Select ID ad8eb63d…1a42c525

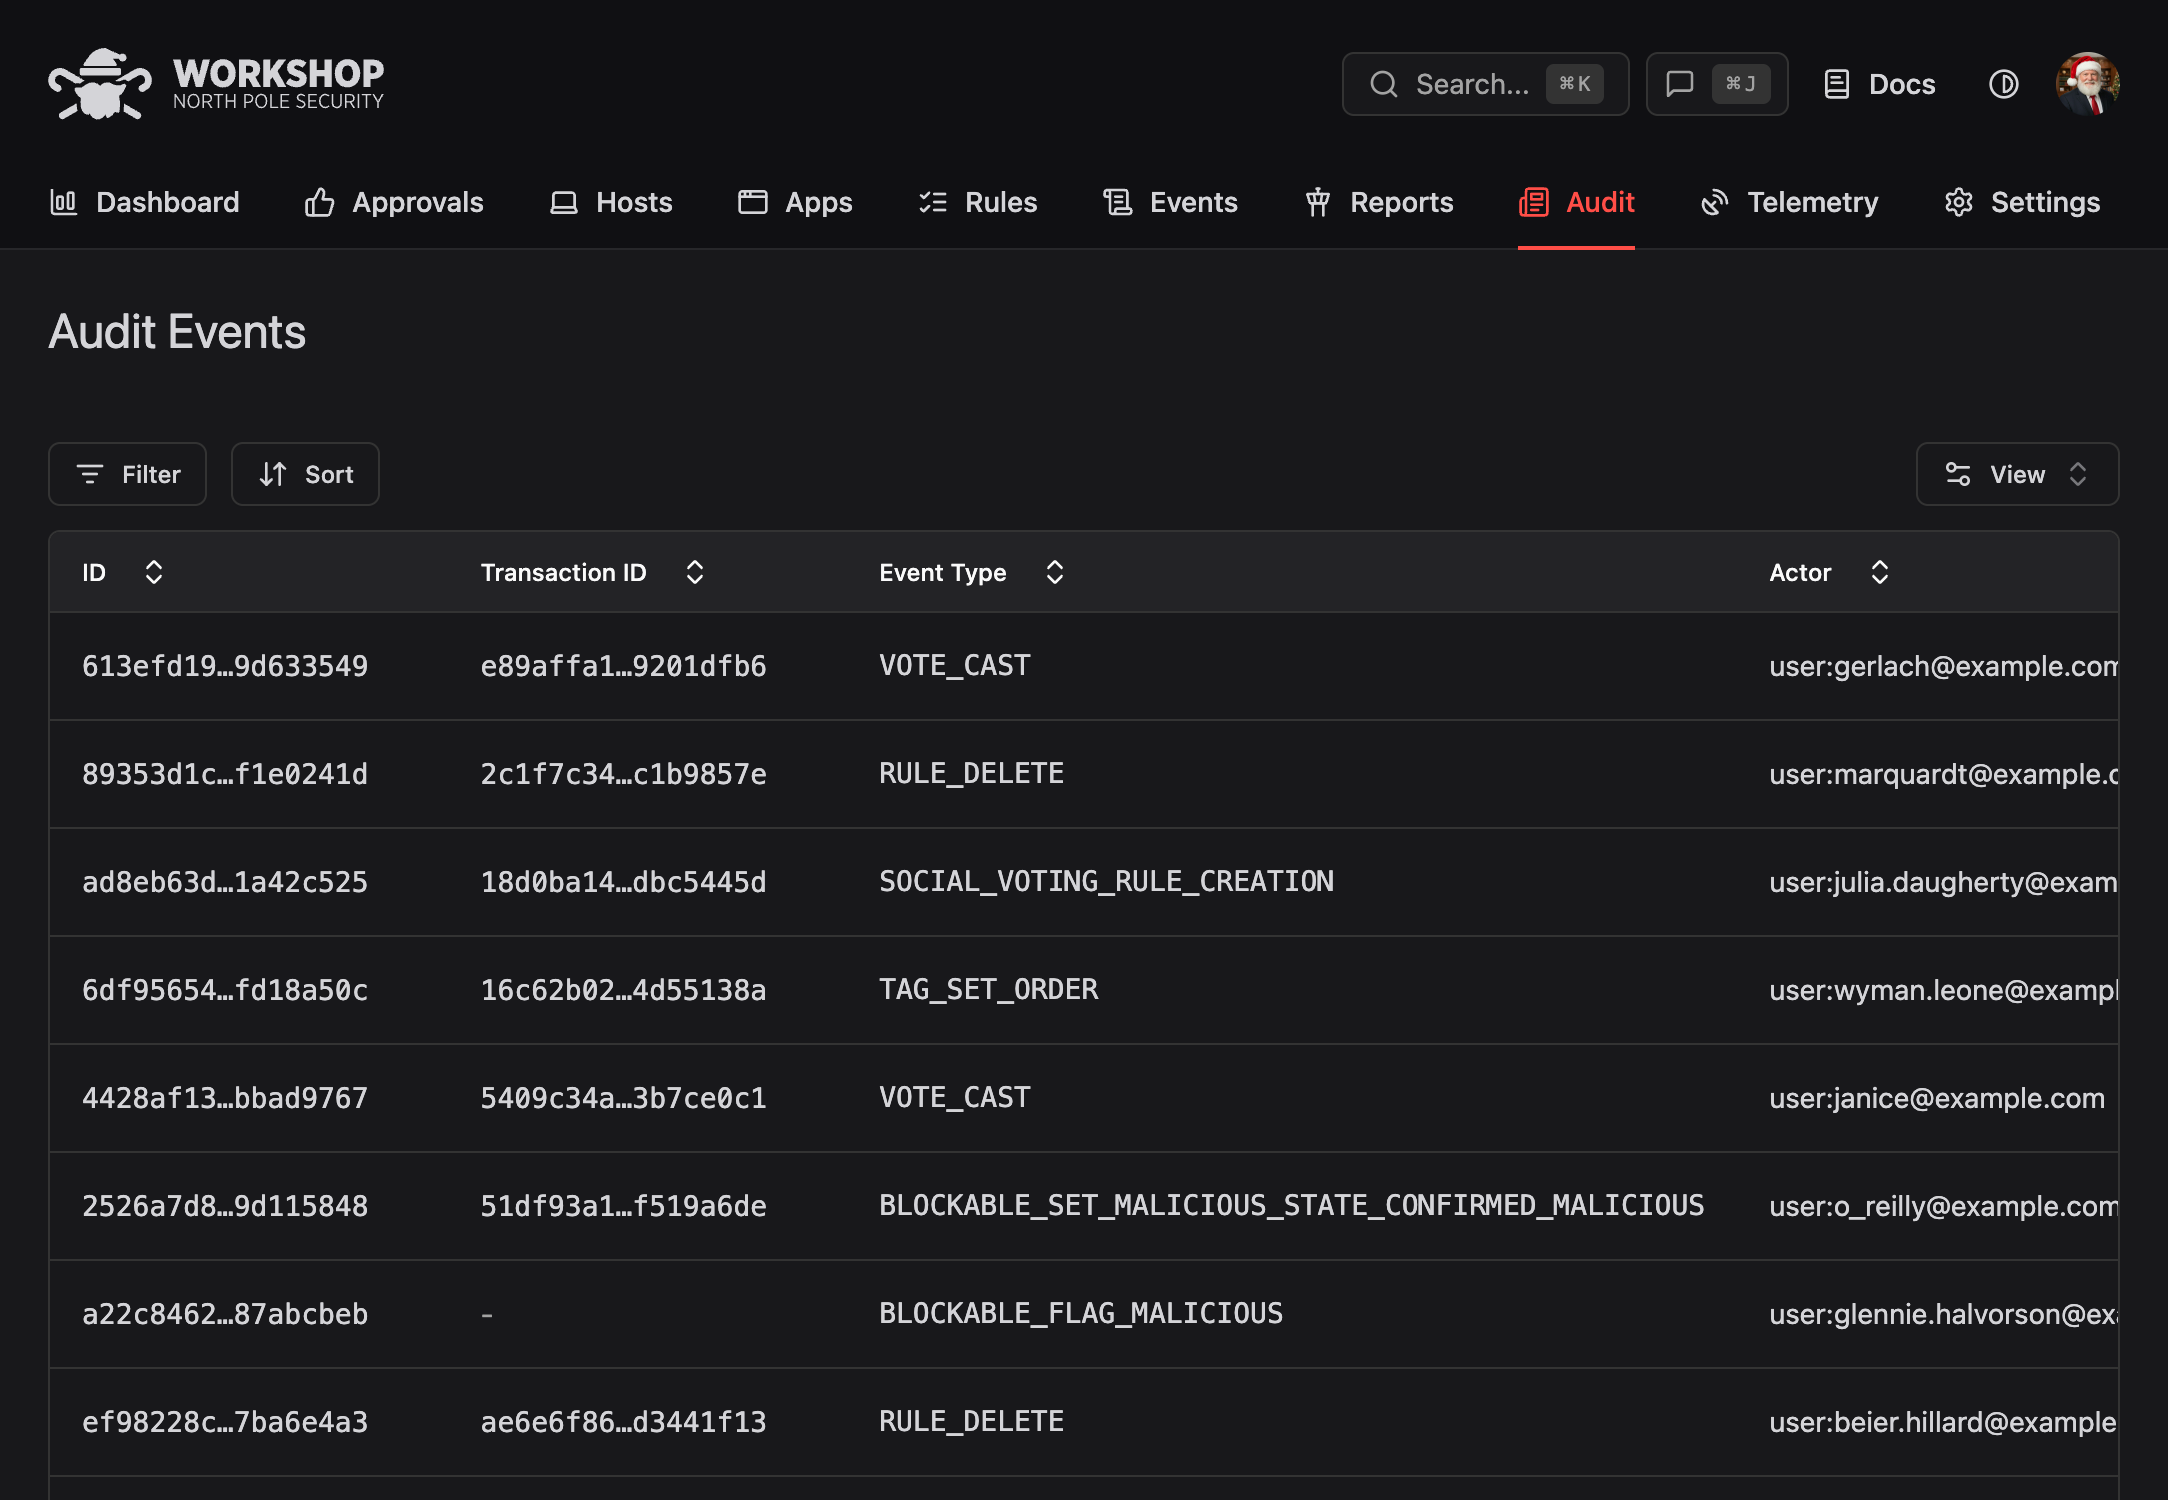(x=225, y=882)
